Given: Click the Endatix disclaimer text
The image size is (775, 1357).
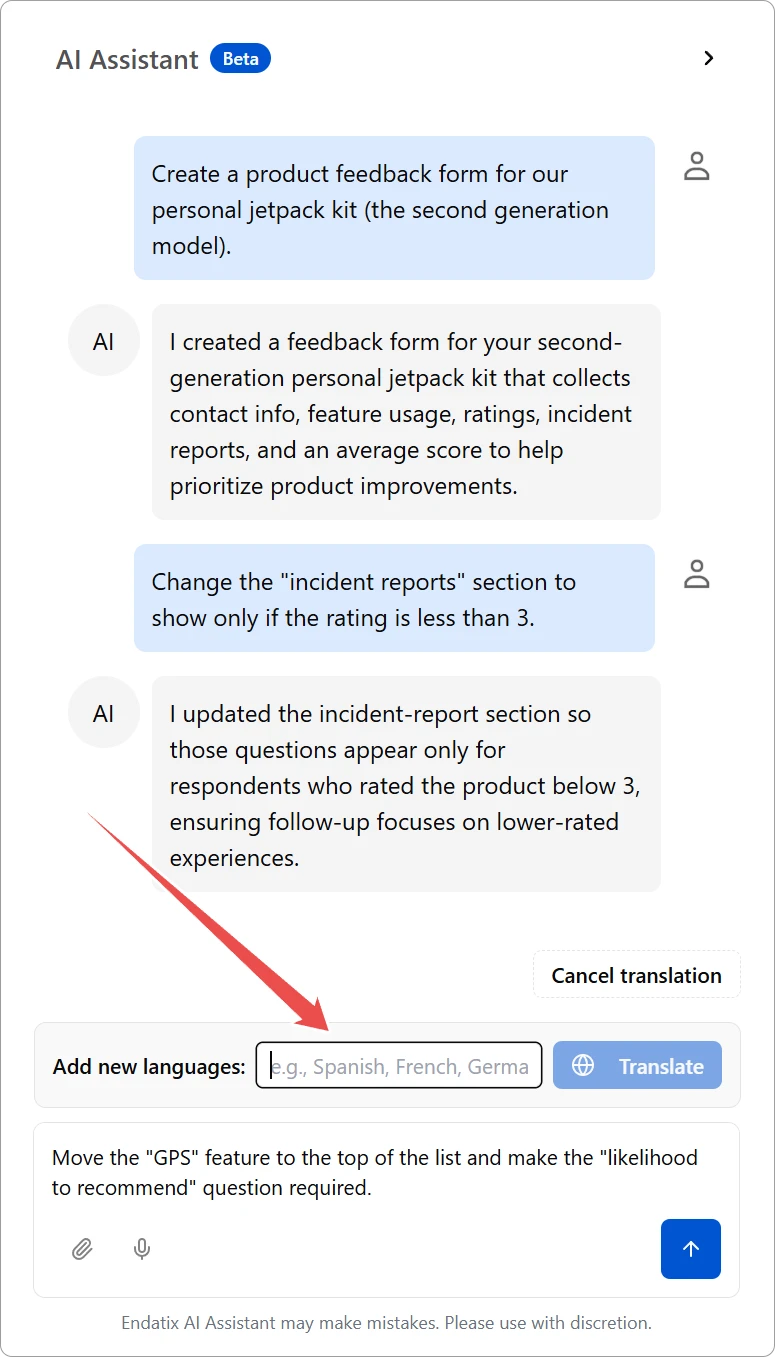Looking at the screenshot, I should pos(387,1322).
